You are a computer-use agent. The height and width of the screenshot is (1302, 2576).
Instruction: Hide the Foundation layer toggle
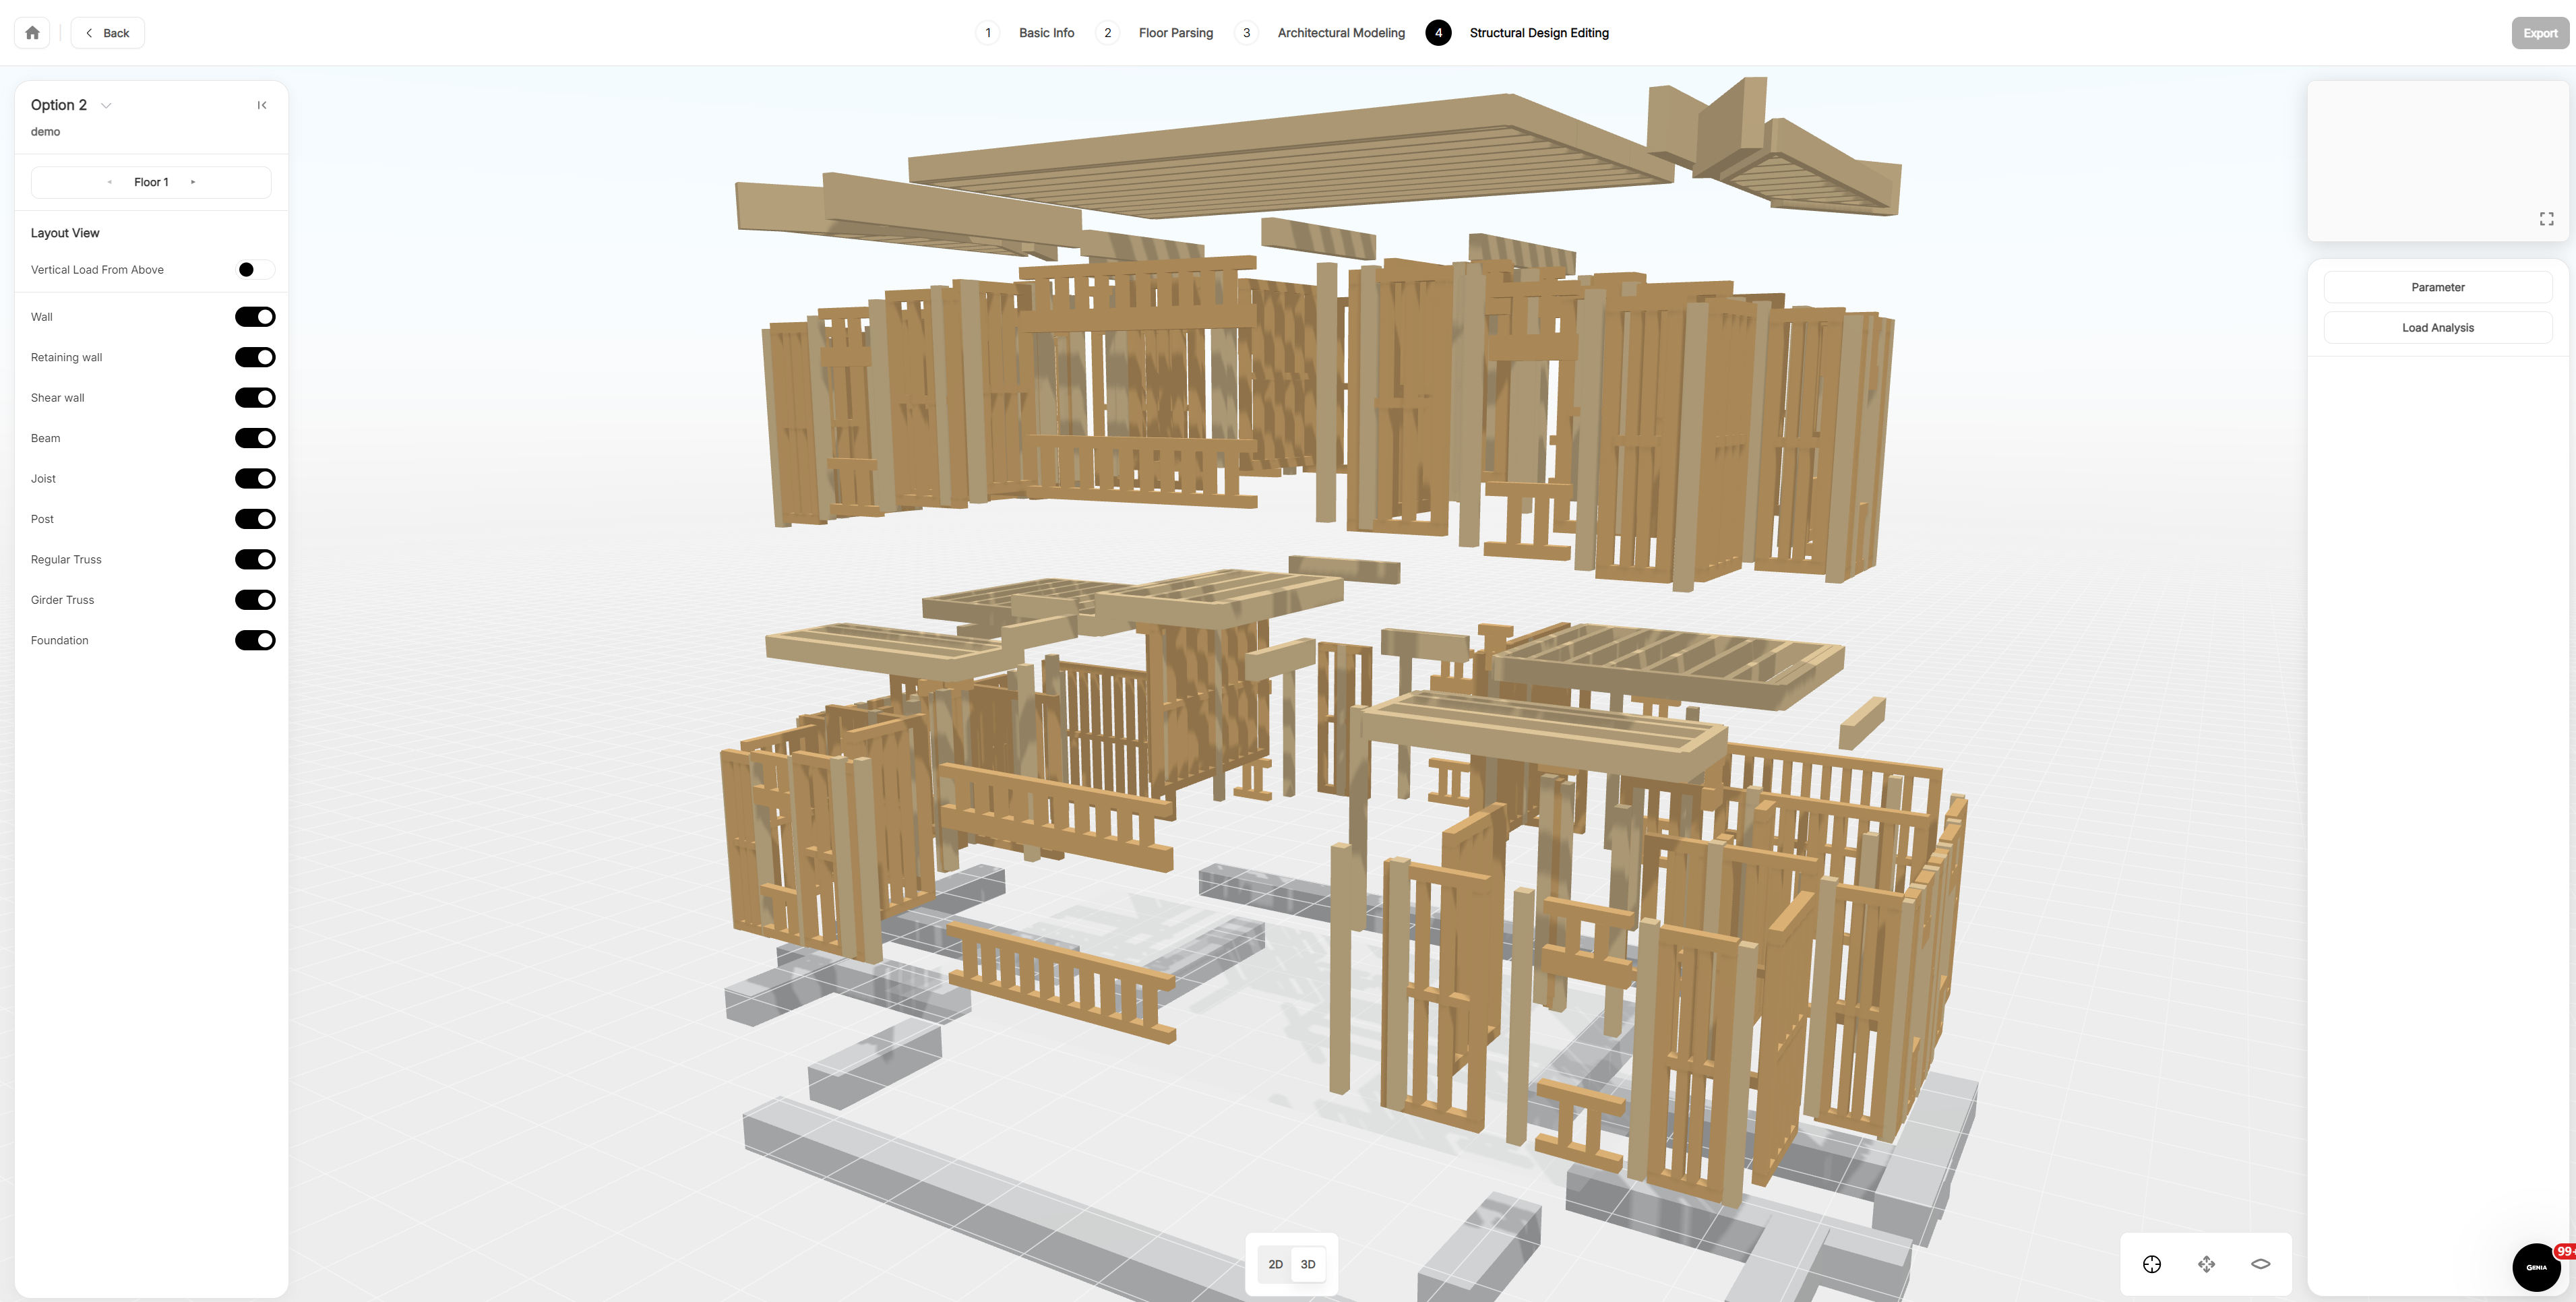pyautogui.click(x=254, y=640)
